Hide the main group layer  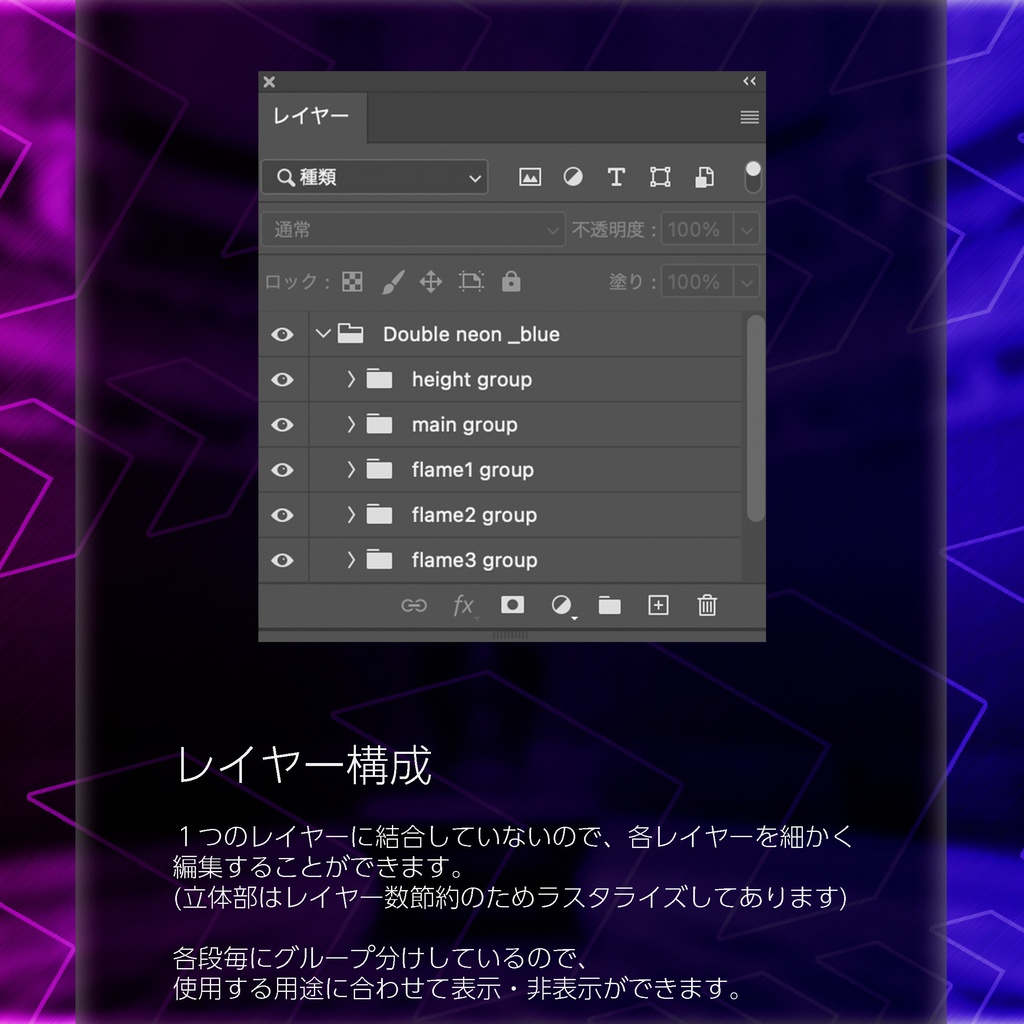tap(282, 424)
